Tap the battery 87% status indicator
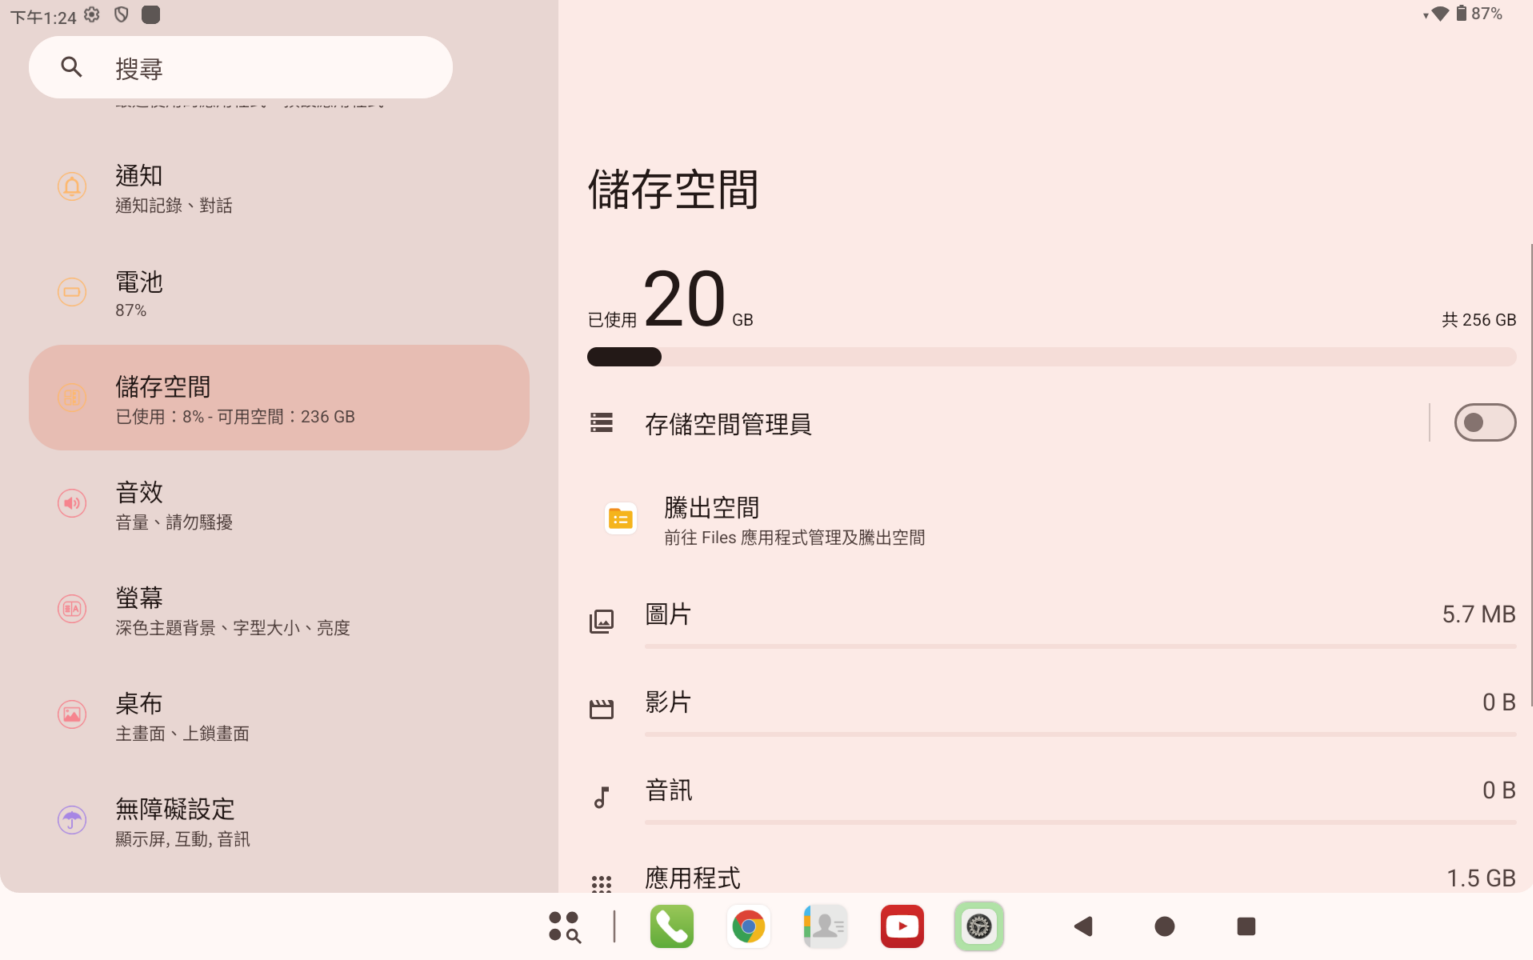This screenshot has width=1533, height=960. tap(1479, 14)
